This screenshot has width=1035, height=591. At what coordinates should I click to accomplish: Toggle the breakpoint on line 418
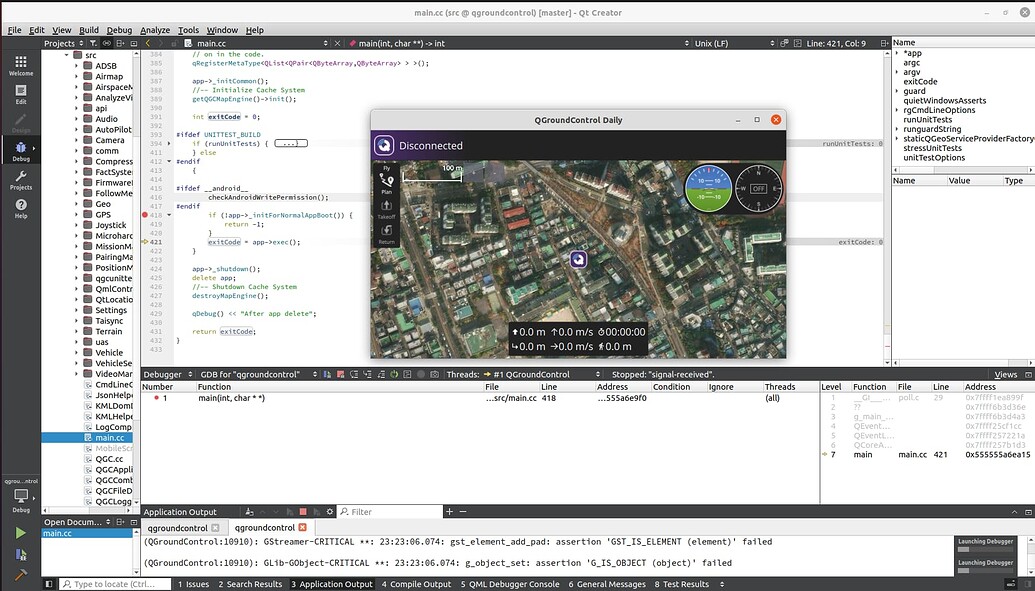[146, 214]
